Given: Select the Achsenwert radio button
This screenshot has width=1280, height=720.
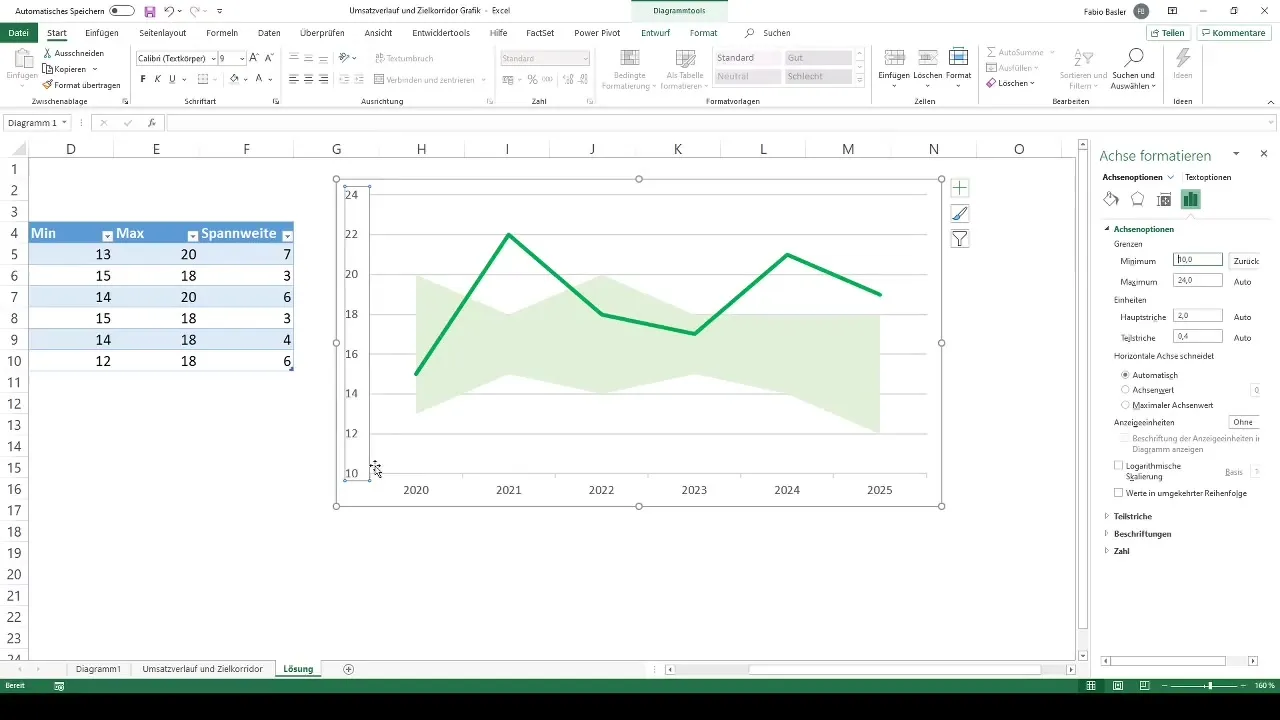Looking at the screenshot, I should click(1125, 390).
